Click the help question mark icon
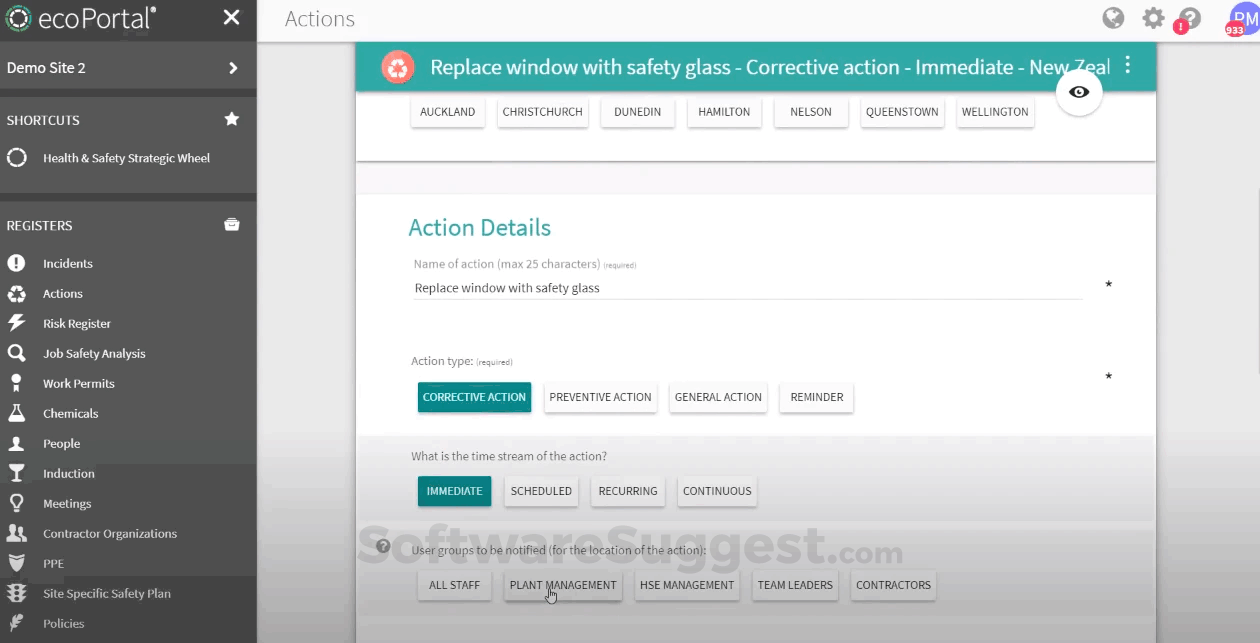The width and height of the screenshot is (1260, 643). [x=1188, y=18]
